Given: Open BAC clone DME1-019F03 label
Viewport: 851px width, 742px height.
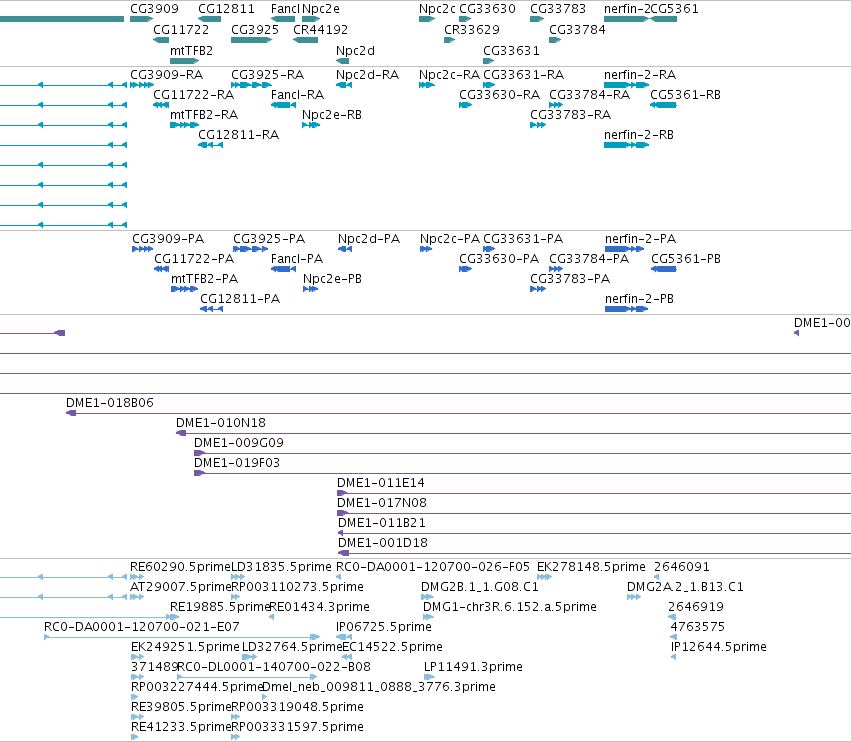Looking at the screenshot, I should click(237, 463).
